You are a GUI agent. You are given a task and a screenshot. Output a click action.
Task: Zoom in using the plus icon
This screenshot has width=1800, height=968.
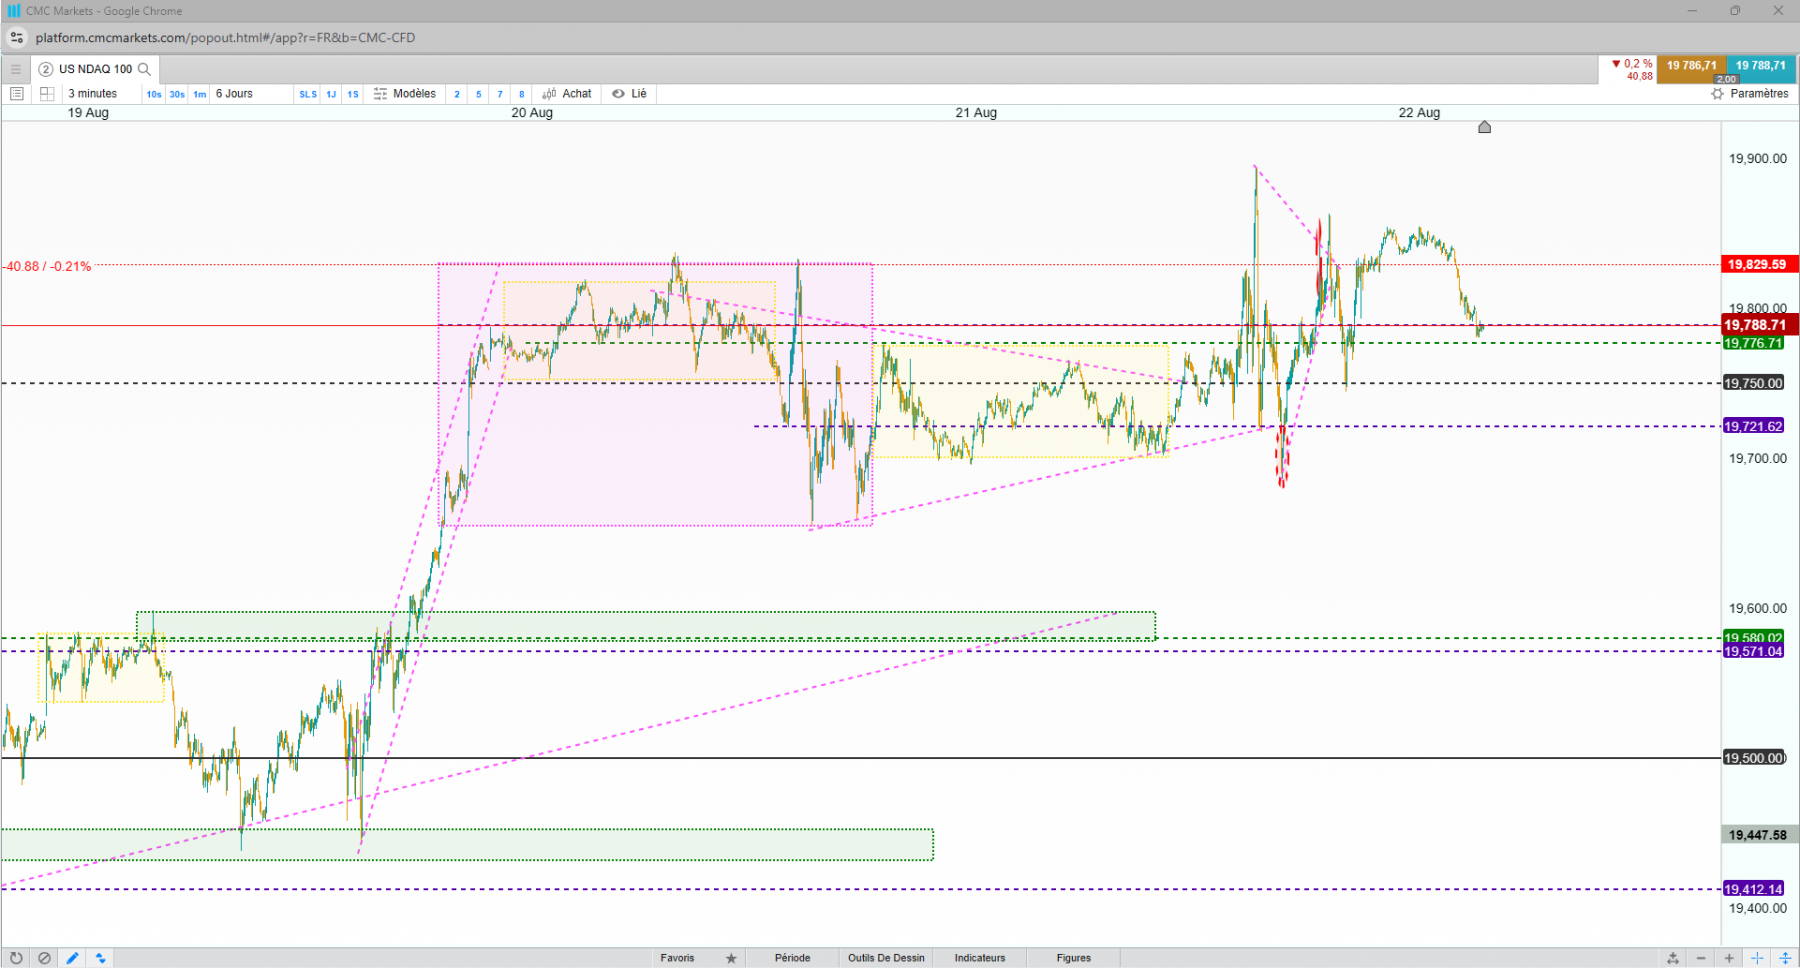coord(1729,958)
